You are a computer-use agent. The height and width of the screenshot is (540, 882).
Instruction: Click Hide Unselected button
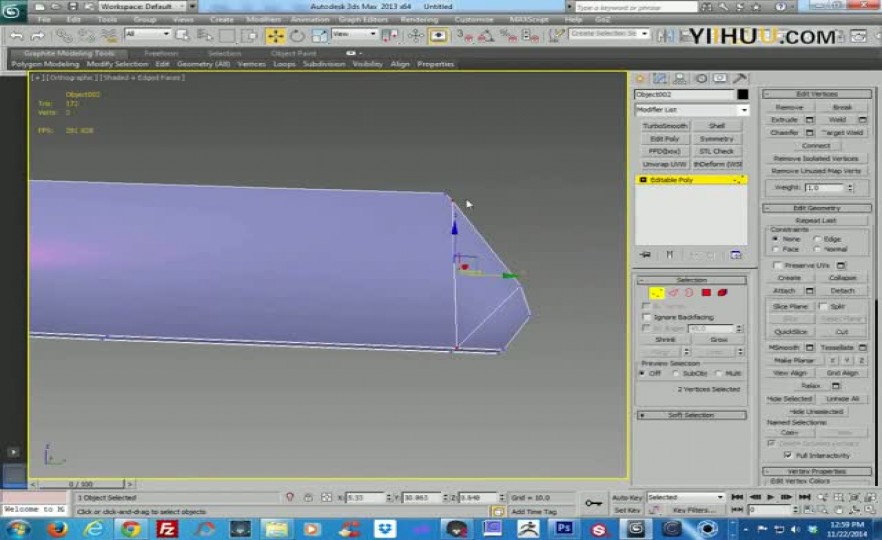pyautogui.click(x=816, y=411)
